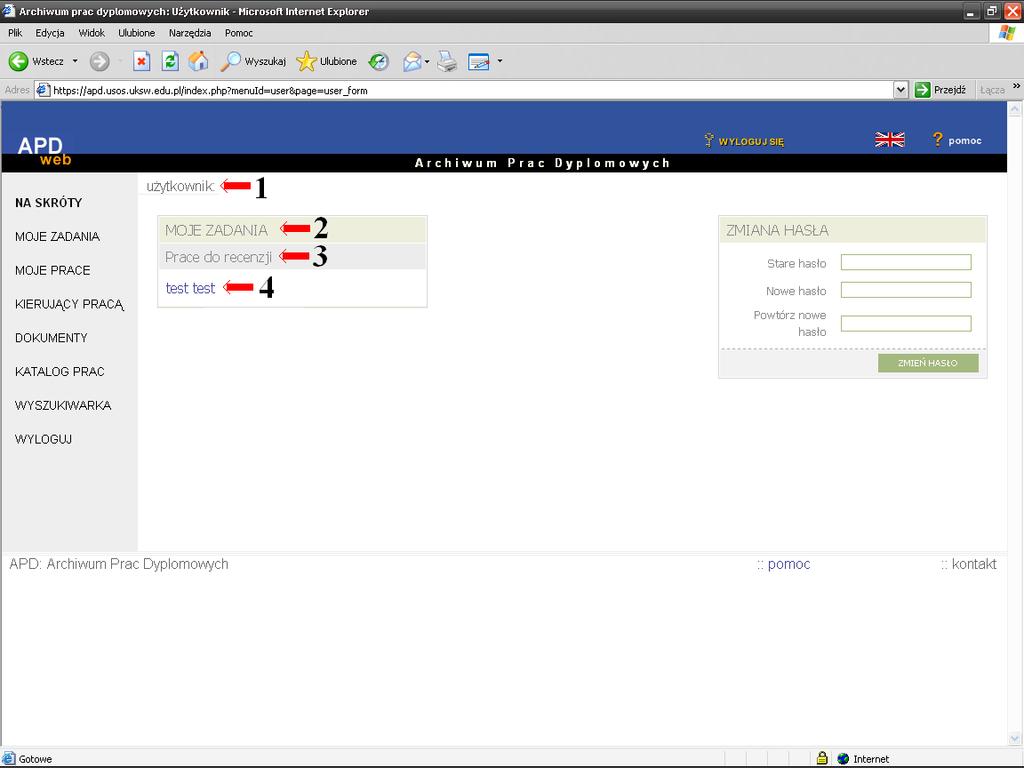Click the Gotowe status bar page icon
Screen dimensions: 1024x768
(x=8, y=758)
